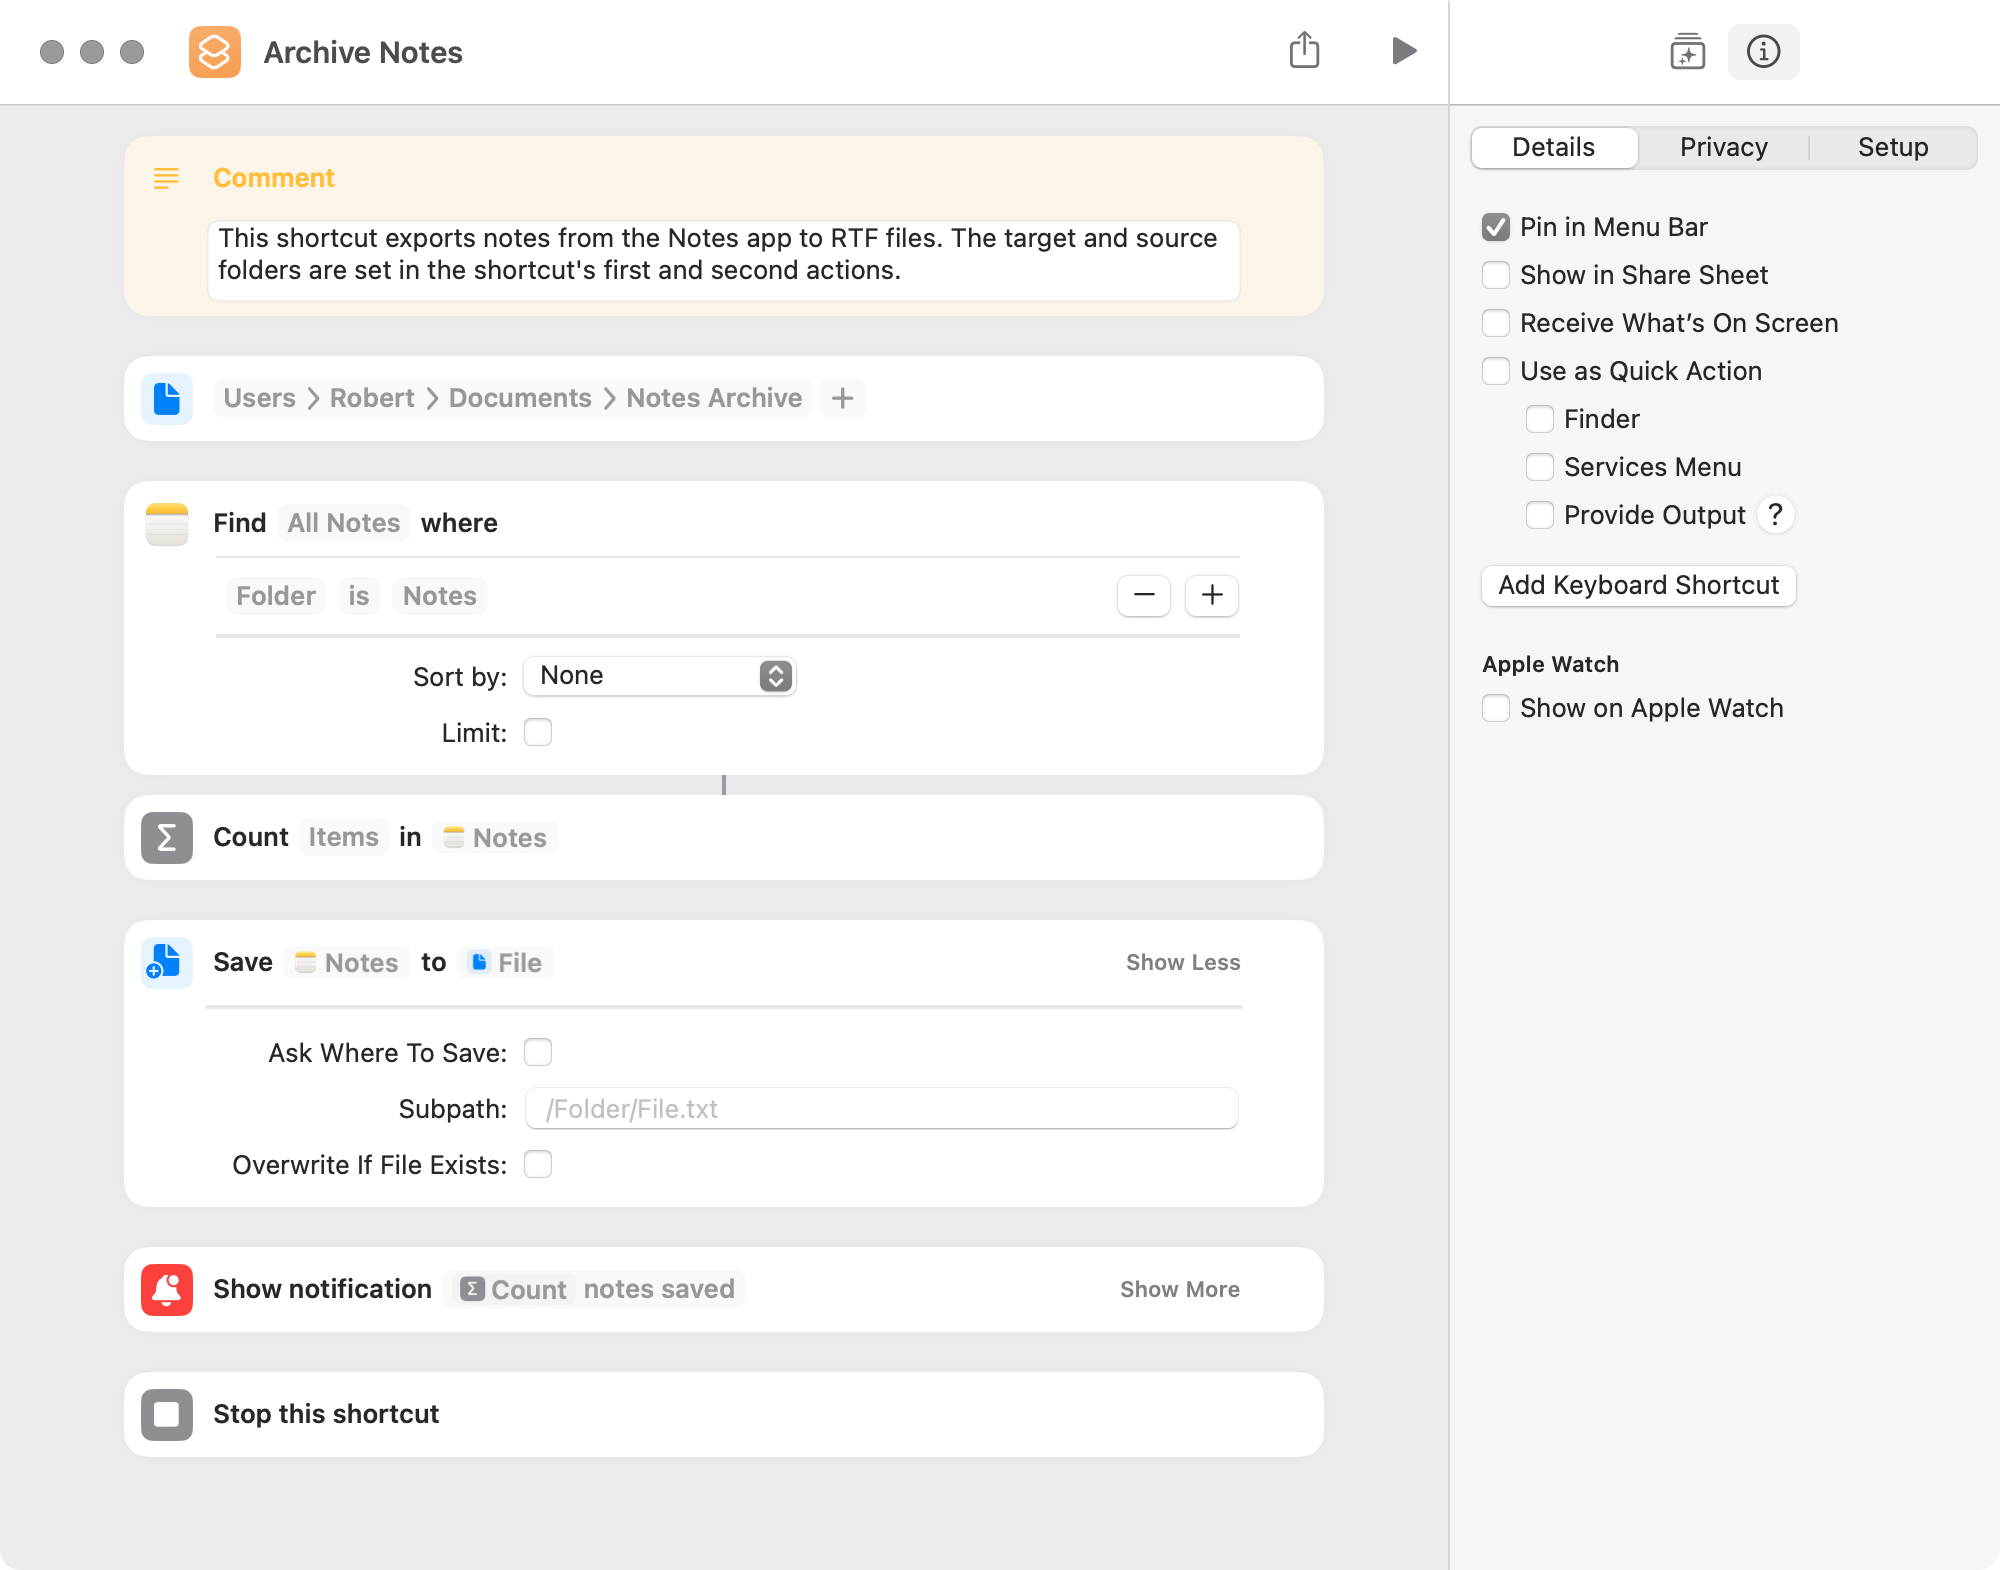Viewport: 2000px width, 1570px height.
Task: Click the Count action sigma icon
Action: click(x=167, y=837)
